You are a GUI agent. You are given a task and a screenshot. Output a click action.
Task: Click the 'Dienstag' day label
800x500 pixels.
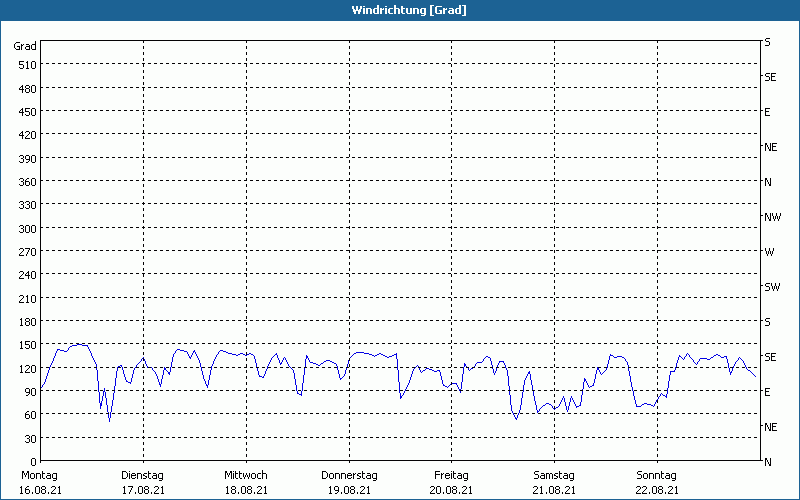[x=142, y=476]
